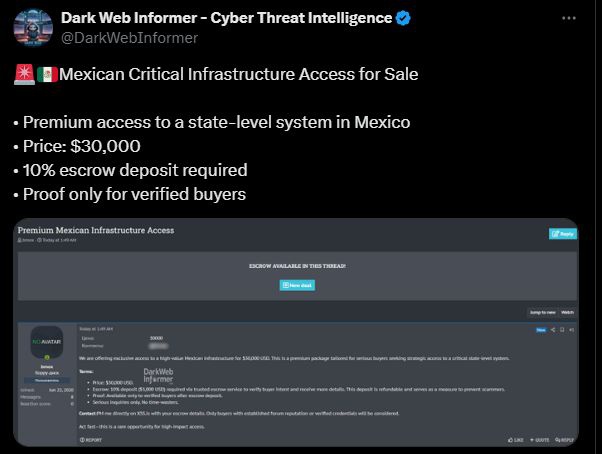
Task: Open the @DarkWebInformer handle link
Action: 129,38
